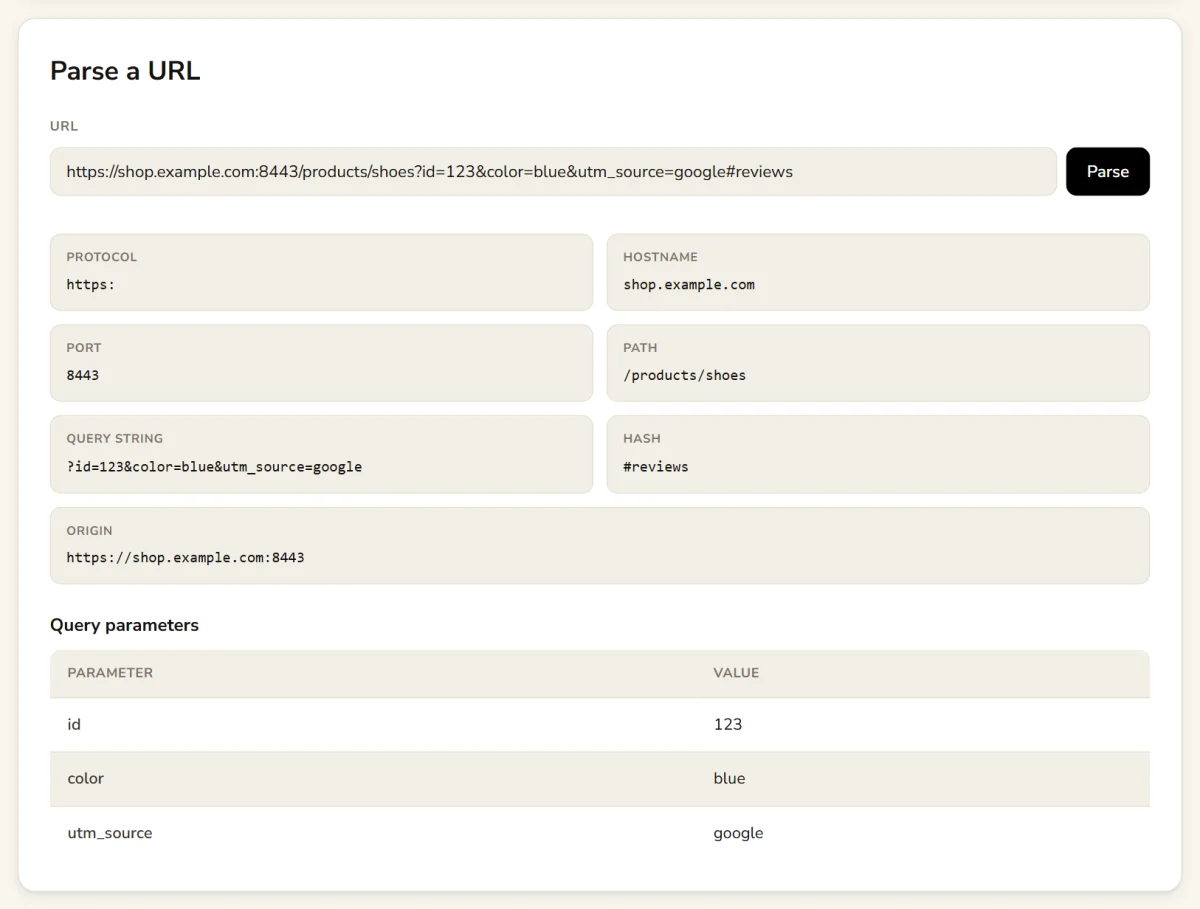Select the port value 8443
Image resolution: width=1200 pixels, height=909 pixels.
pos(83,375)
